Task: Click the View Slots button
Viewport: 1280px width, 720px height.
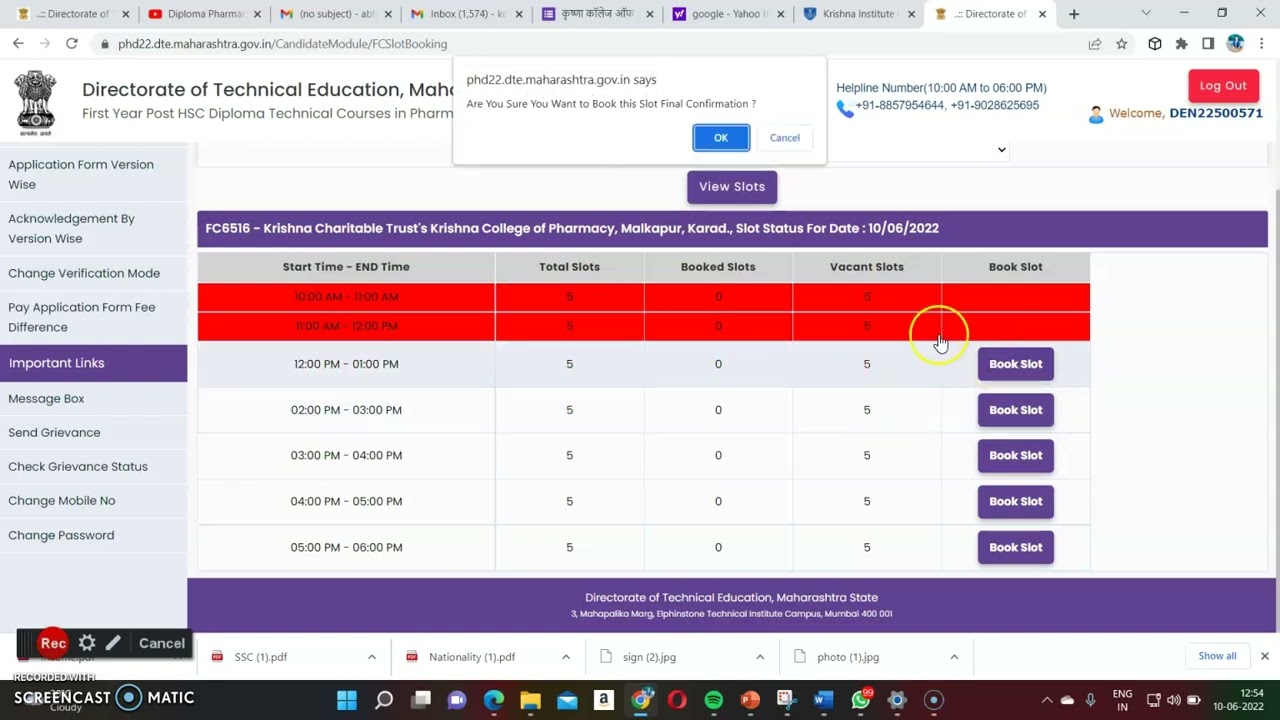Action: (x=732, y=187)
